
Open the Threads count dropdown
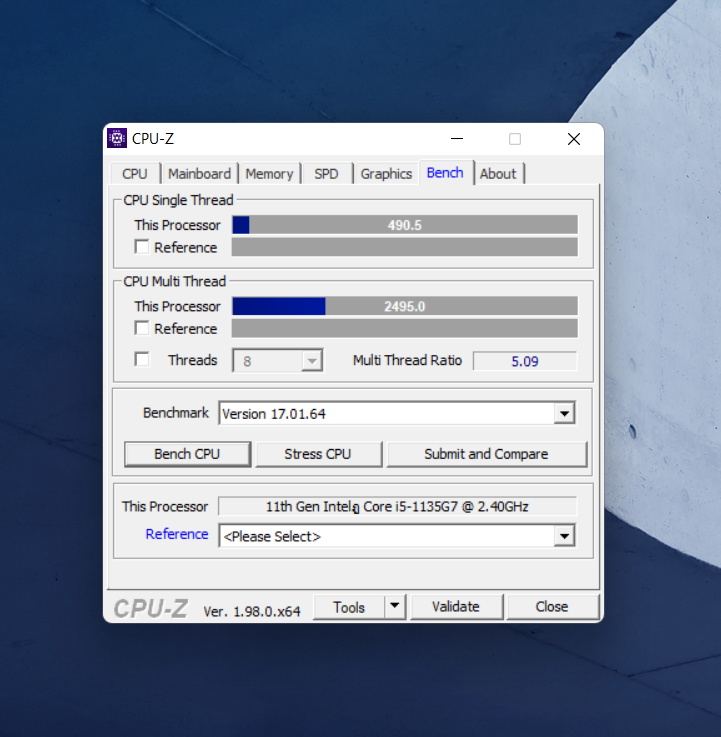277,361
